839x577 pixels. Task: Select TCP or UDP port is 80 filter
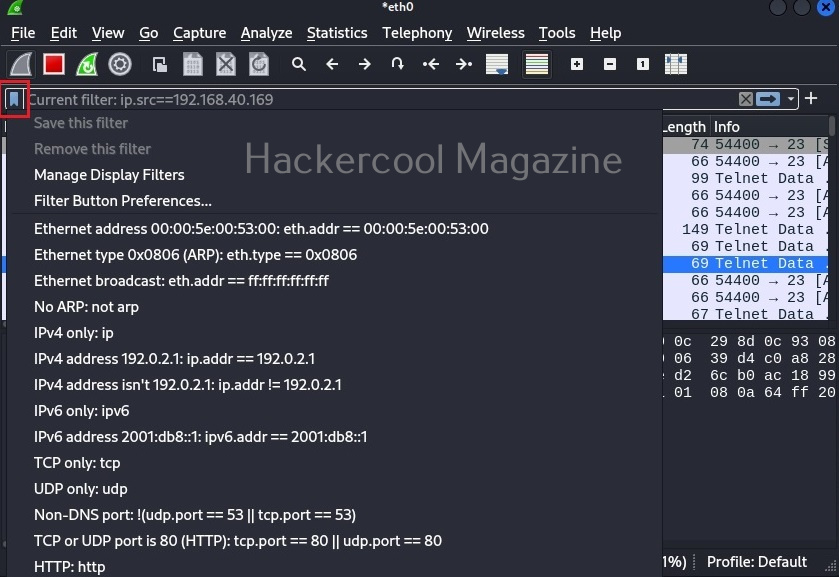[336, 541]
